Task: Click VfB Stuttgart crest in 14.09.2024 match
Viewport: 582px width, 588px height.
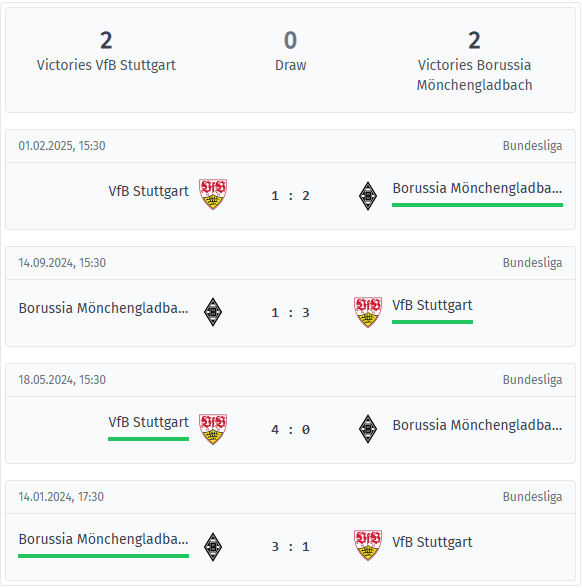Action: click(368, 312)
